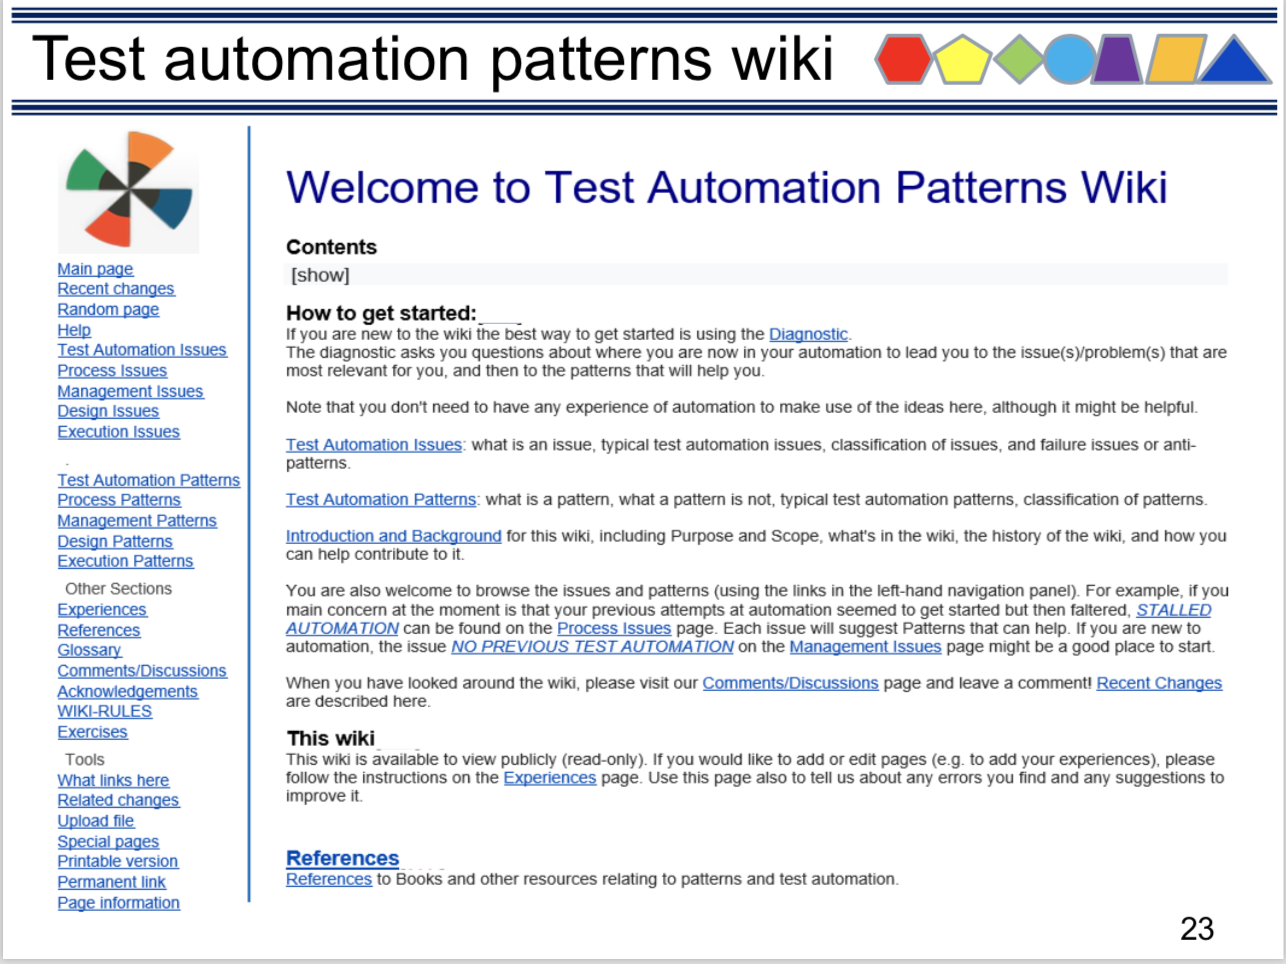Open Management Patterns link

(137, 521)
